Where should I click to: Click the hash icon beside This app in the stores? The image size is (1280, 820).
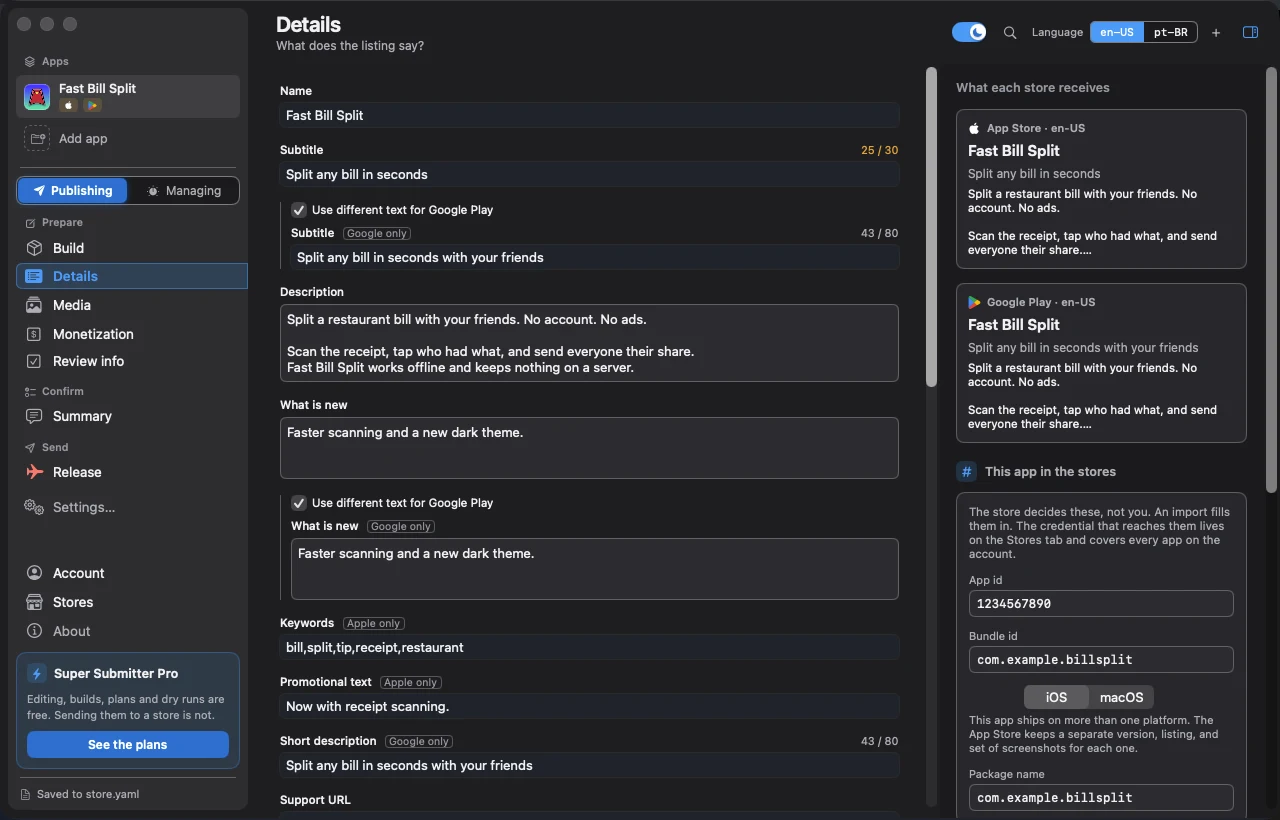966,472
